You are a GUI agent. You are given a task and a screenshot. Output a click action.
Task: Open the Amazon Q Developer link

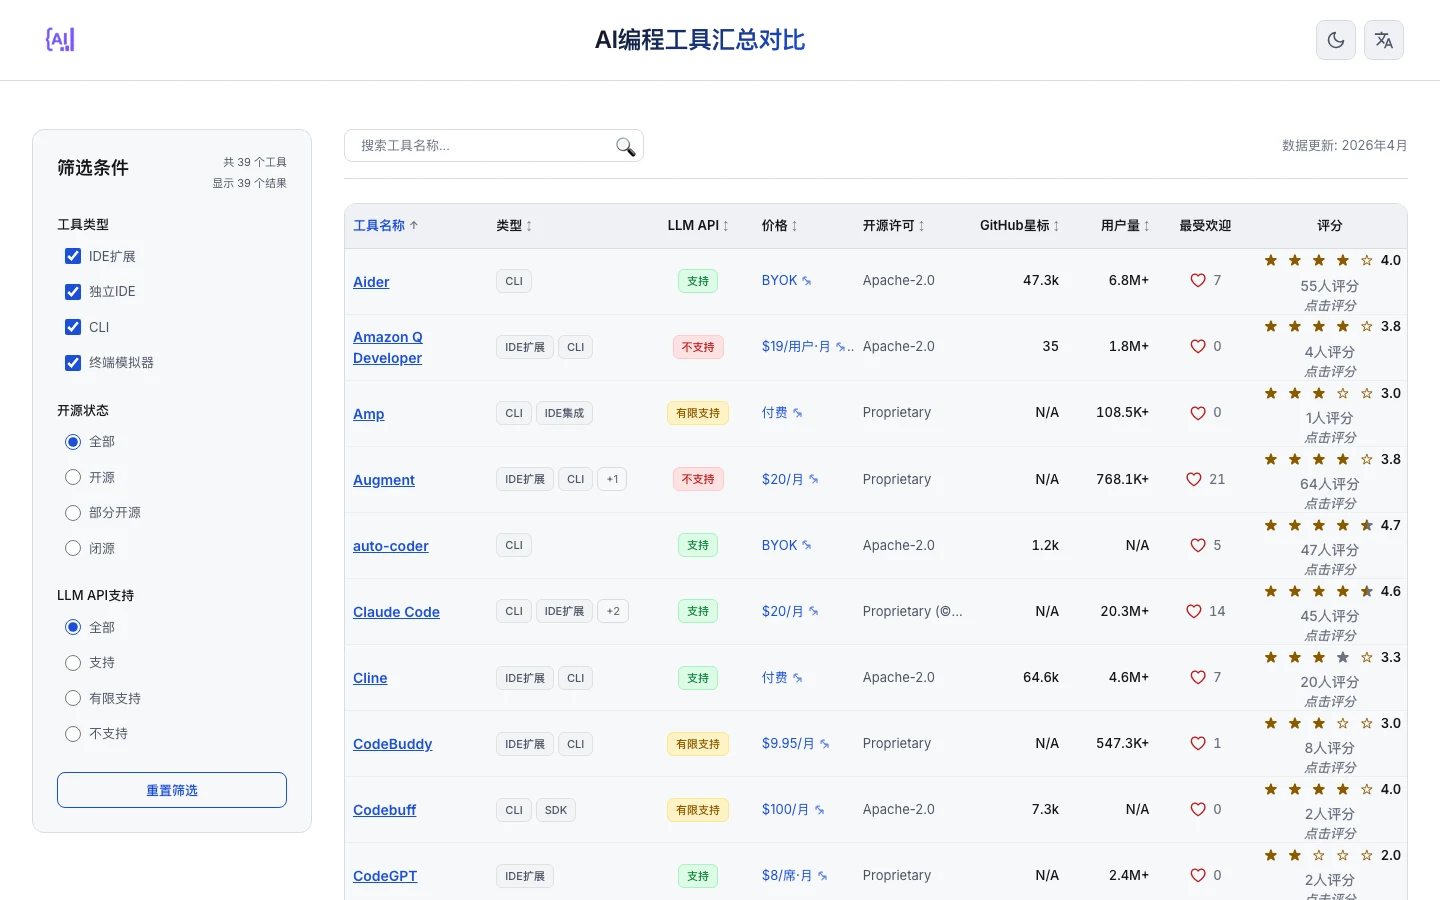[388, 347]
